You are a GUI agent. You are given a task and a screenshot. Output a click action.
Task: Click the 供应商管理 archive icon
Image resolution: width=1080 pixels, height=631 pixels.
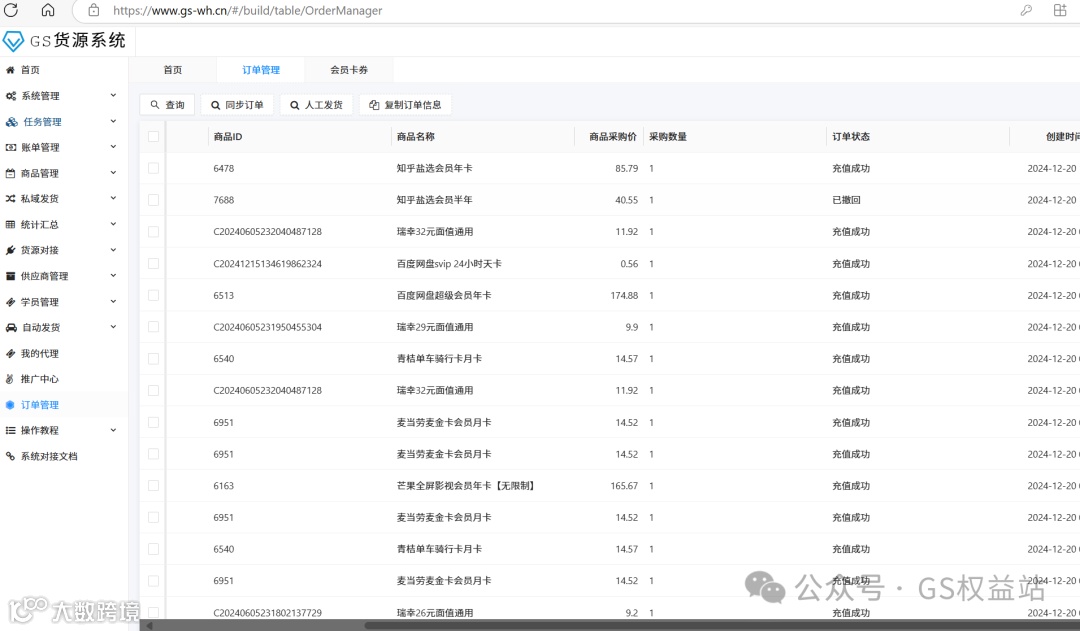(10, 276)
